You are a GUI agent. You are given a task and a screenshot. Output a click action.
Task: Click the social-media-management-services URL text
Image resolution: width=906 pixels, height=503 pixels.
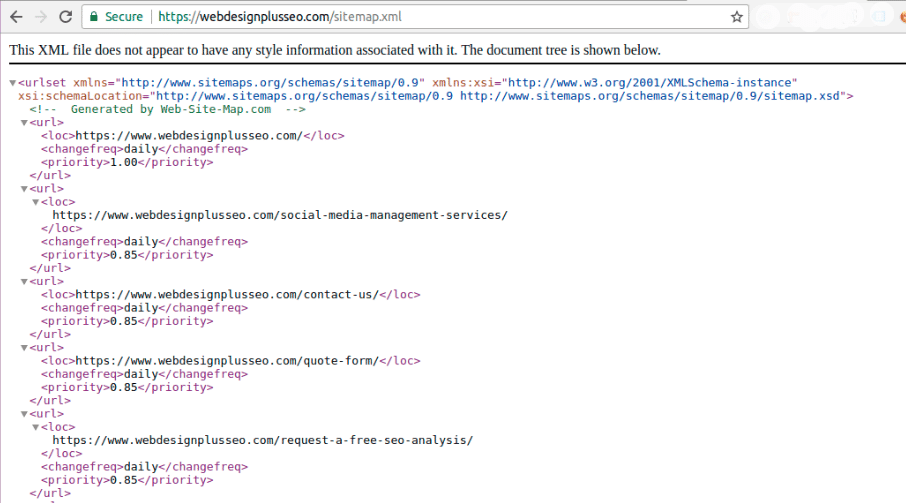click(280, 215)
